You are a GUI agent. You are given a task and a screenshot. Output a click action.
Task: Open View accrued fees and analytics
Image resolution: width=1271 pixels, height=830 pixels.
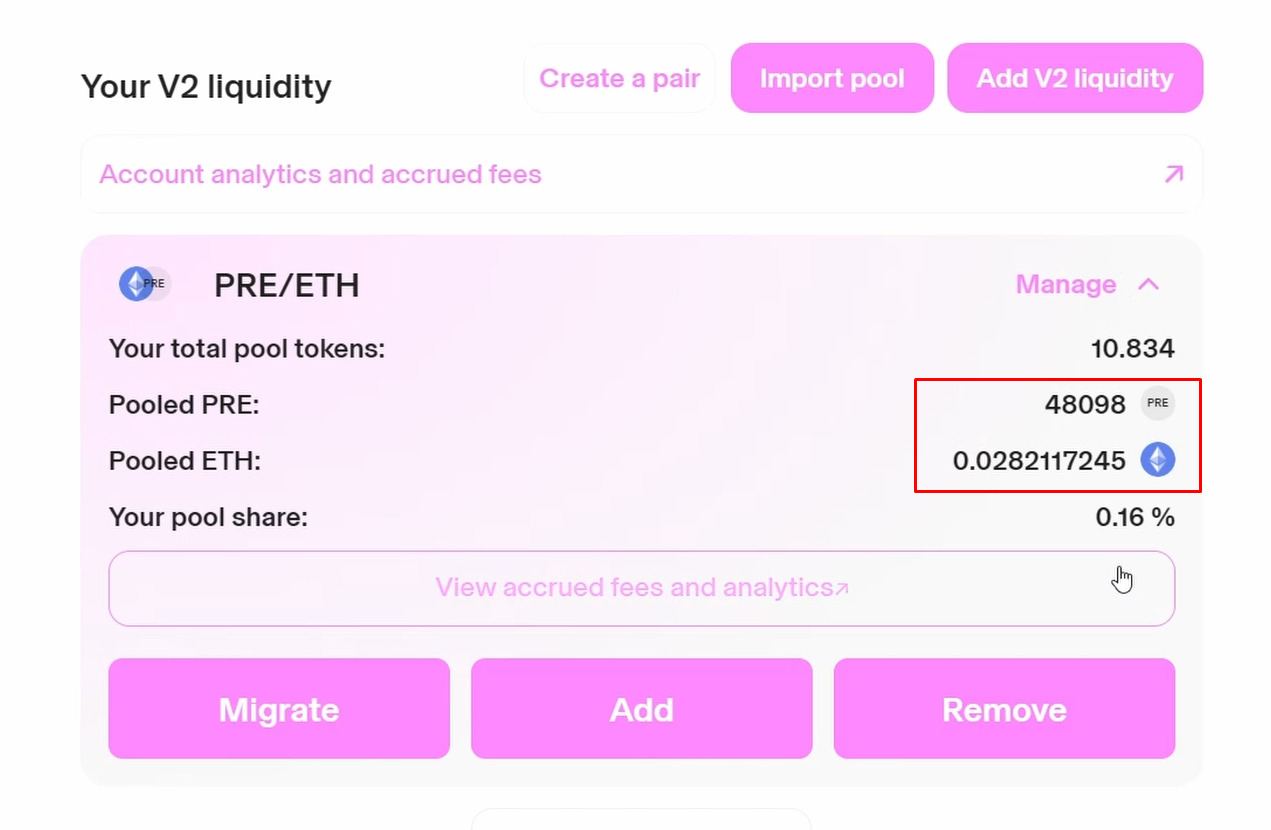[x=634, y=588]
